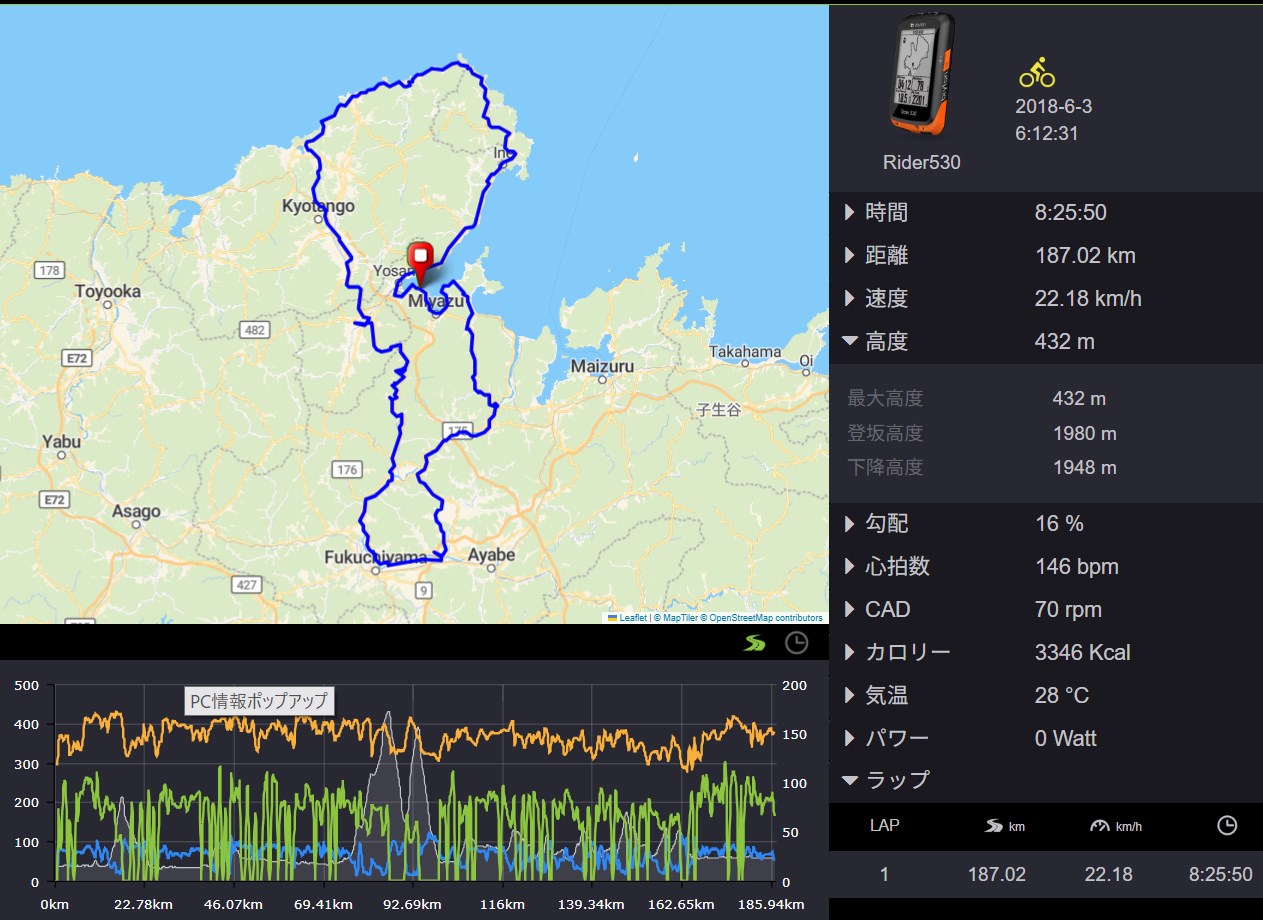The width and height of the screenshot is (1263, 920).
Task: Open the OpenStreetMap contributors link
Action: (766, 618)
